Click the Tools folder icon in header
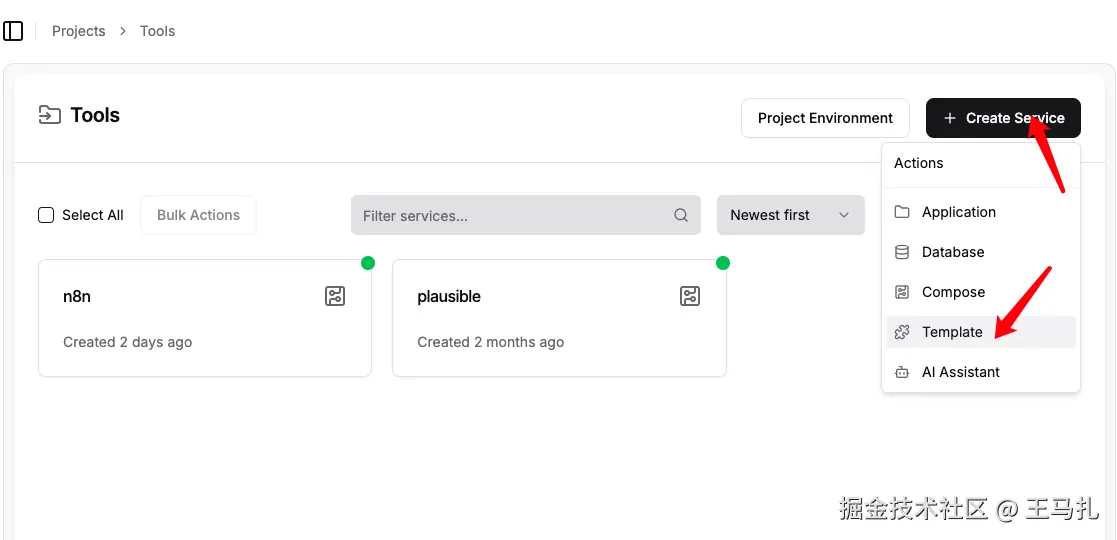 point(49,115)
